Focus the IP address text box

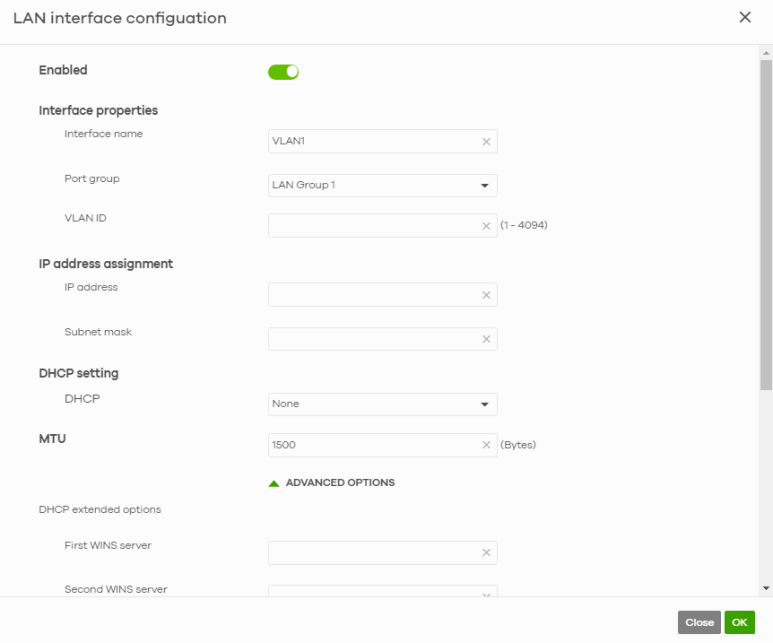pos(372,295)
